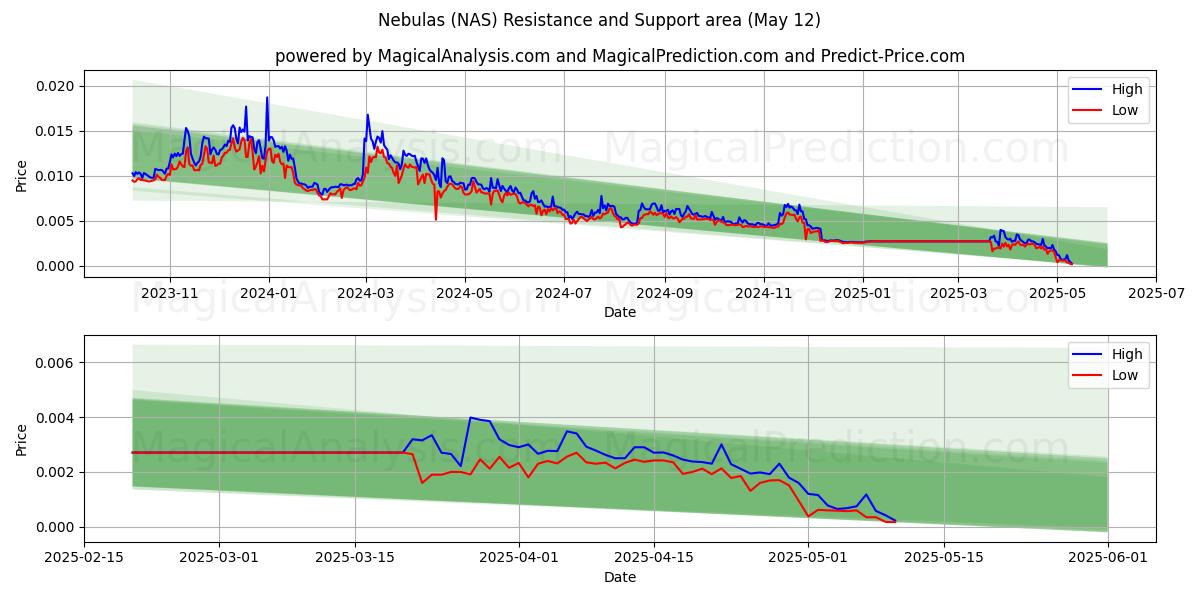The height and width of the screenshot is (600, 1200).
Task: Click the "2024-05" tick label on the top chart
Action: [x=465, y=293]
